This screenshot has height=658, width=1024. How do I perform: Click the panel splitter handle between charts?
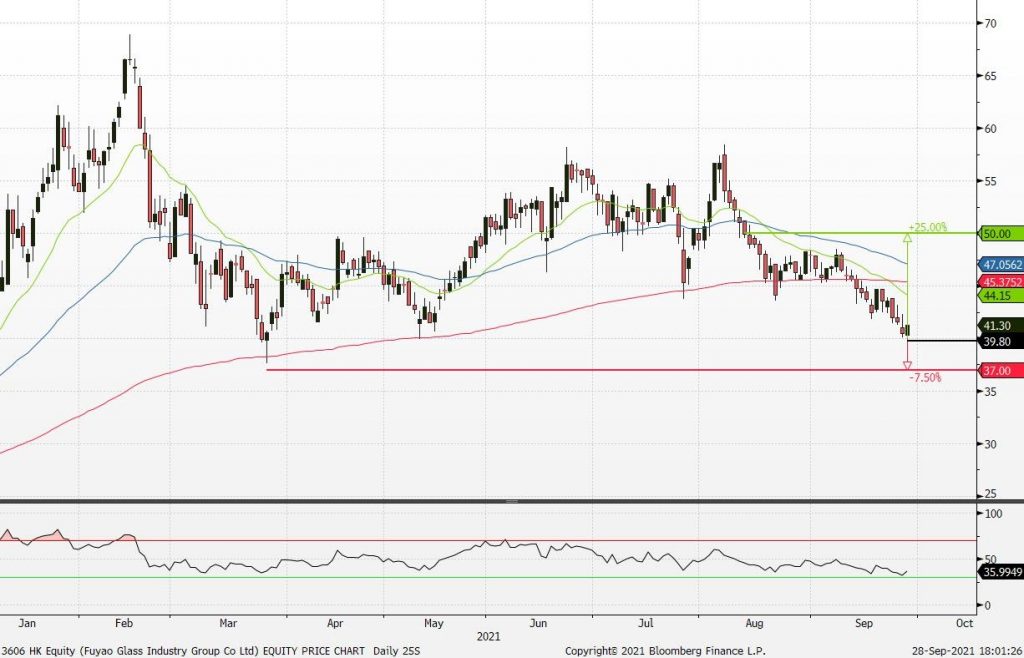click(x=511, y=501)
